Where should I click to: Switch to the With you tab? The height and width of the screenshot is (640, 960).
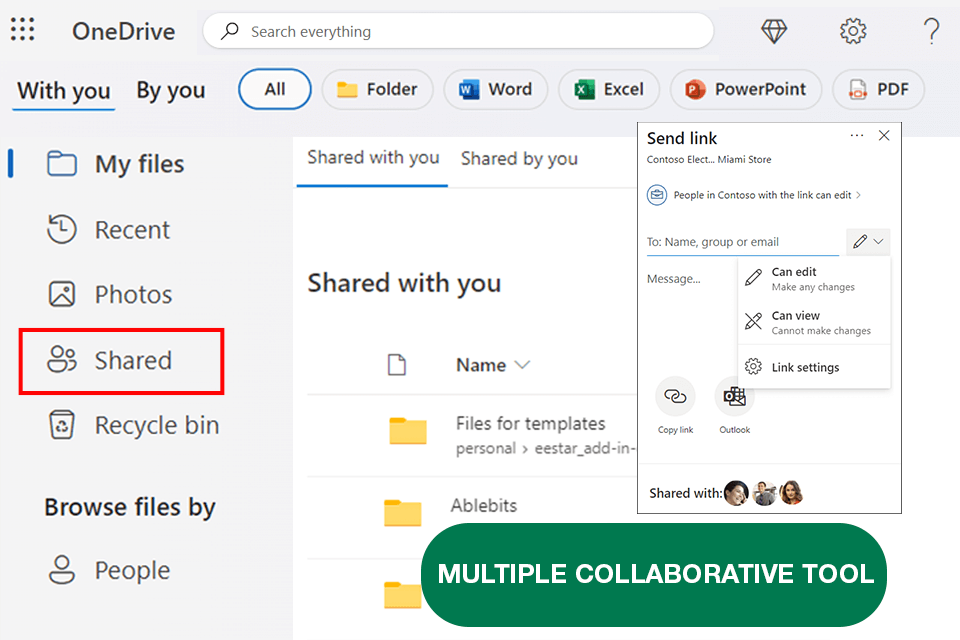pyautogui.click(x=64, y=91)
